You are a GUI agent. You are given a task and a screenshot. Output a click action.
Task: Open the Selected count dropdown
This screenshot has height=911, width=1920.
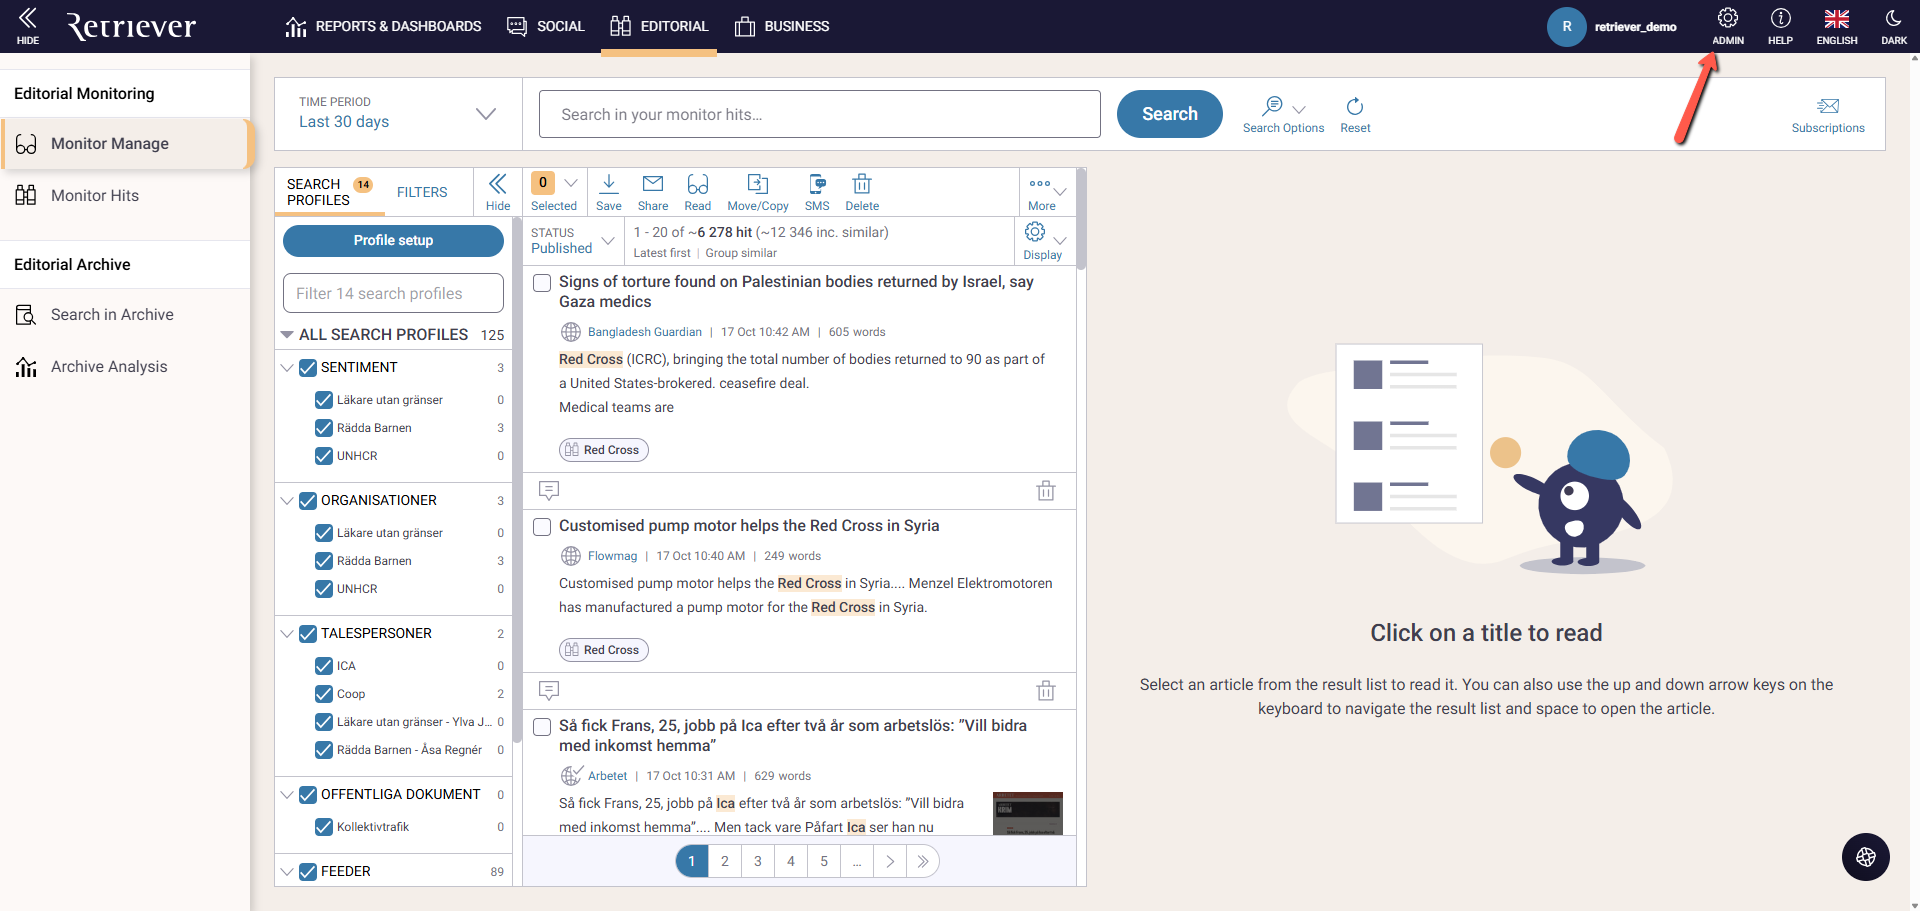coord(555,192)
